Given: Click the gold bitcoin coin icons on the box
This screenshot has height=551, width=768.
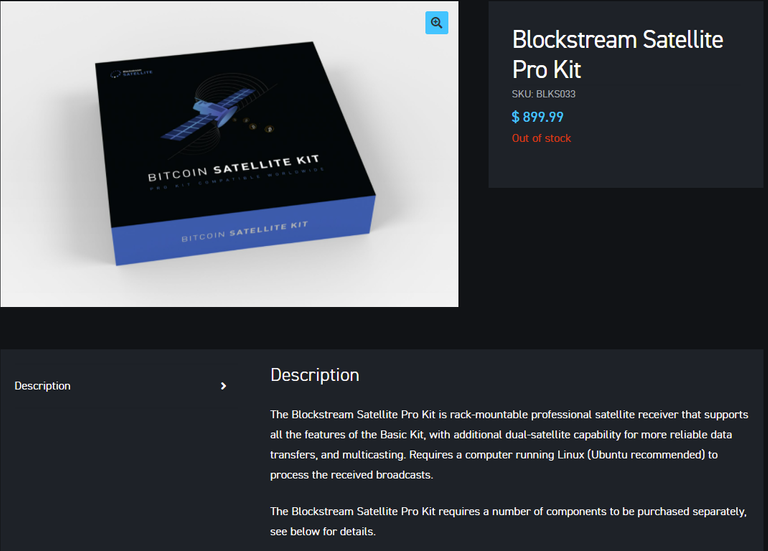Looking at the screenshot, I should click(254, 125).
